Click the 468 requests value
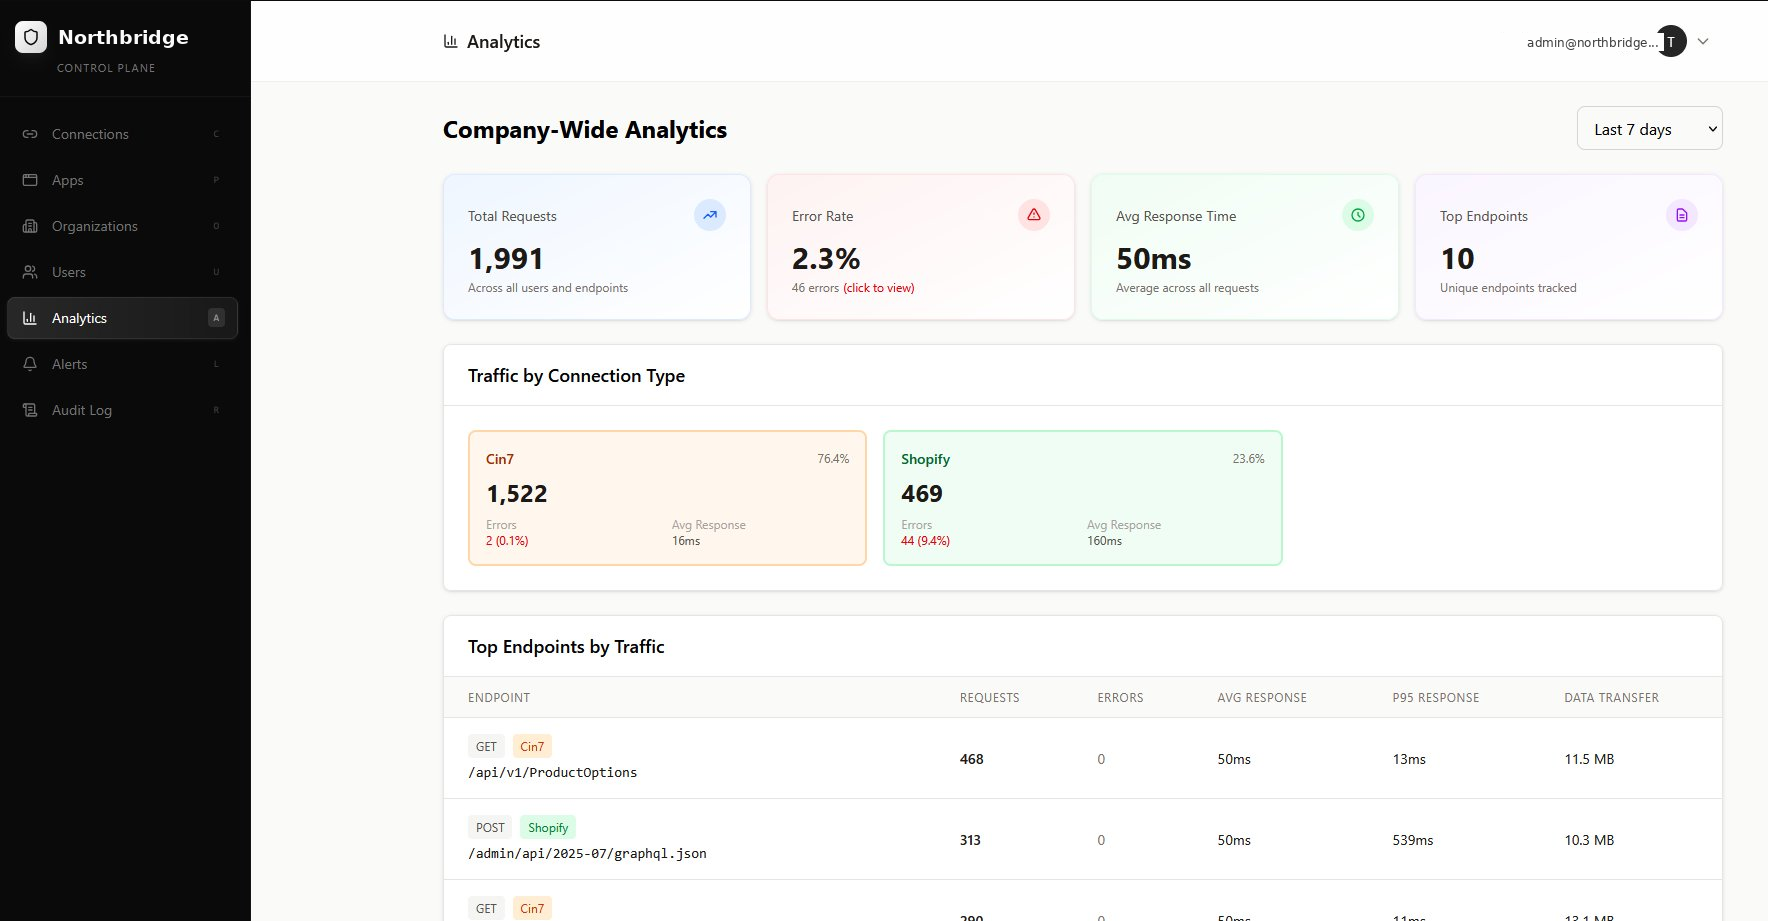This screenshot has width=1768, height=921. (x=972, y=759)
